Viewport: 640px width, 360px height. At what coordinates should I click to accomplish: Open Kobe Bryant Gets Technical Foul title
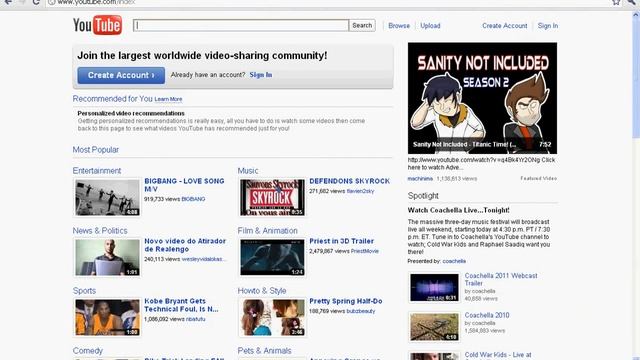click(x=181, y=305)
